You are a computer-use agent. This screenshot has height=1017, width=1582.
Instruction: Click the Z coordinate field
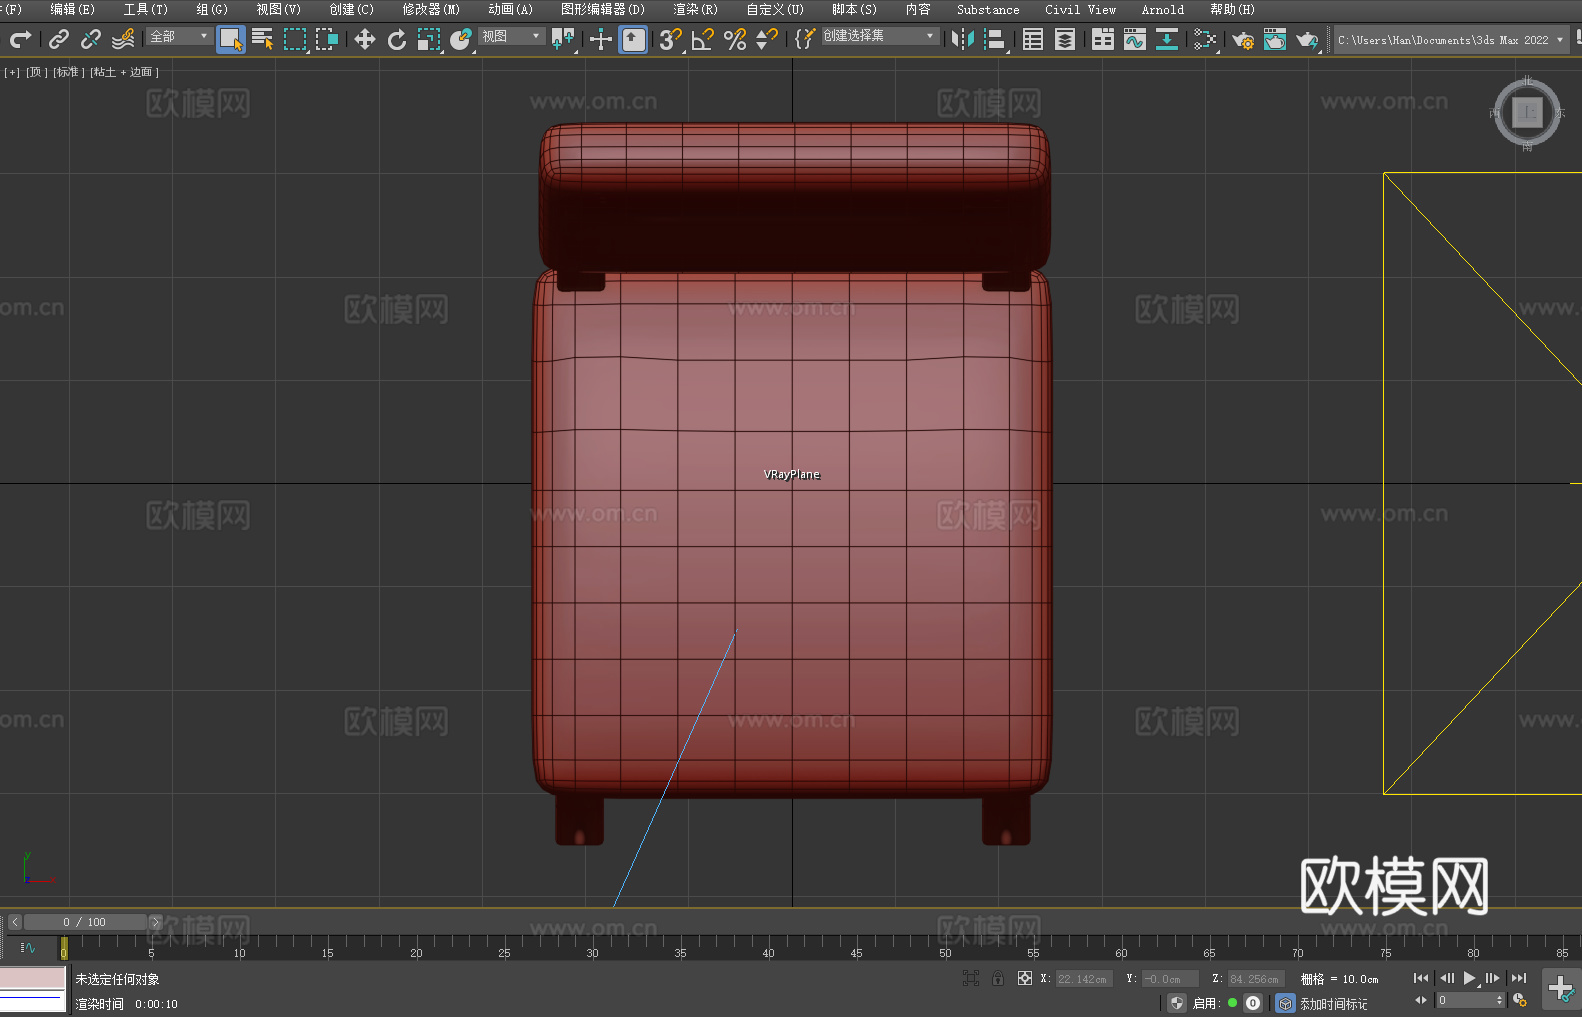click(1255, 979)
